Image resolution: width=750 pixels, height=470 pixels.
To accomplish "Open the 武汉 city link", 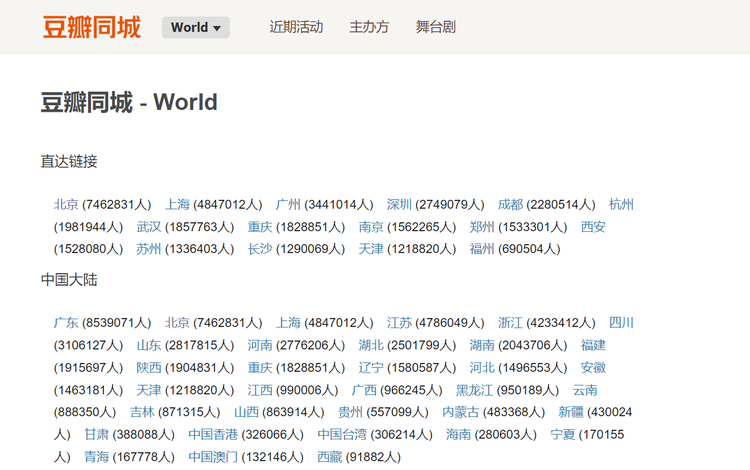I will [149, 227].
